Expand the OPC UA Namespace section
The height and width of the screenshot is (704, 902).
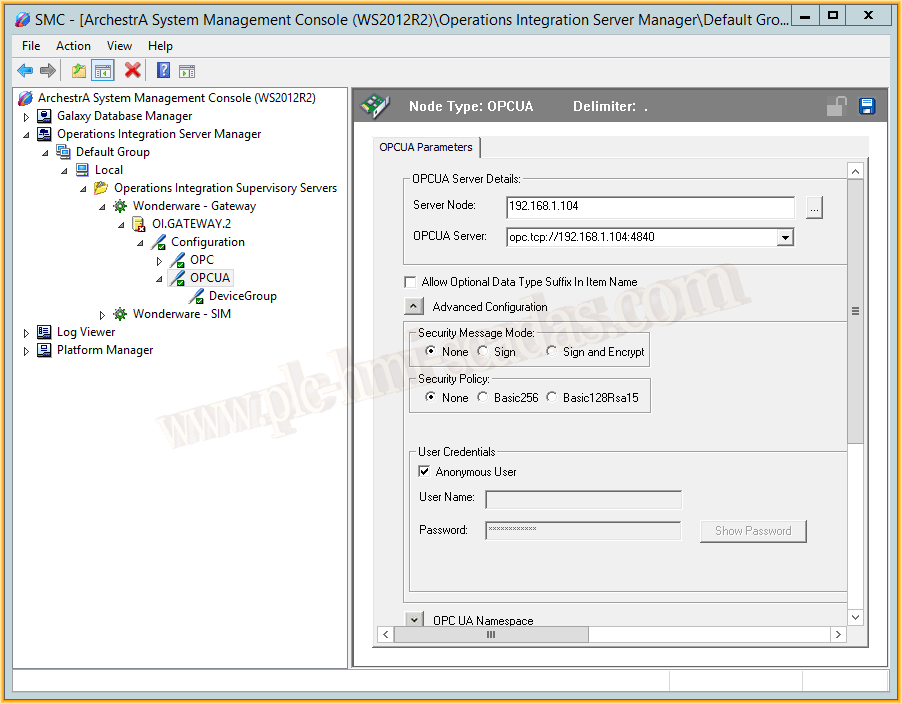click(x=414, y=620)
